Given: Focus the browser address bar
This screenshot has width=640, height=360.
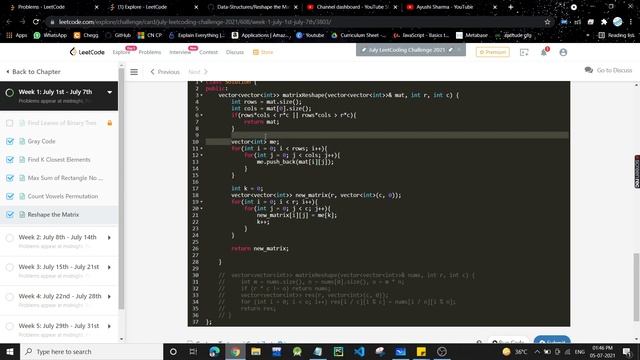Looking at the screenshot, I should click(294, 22).
